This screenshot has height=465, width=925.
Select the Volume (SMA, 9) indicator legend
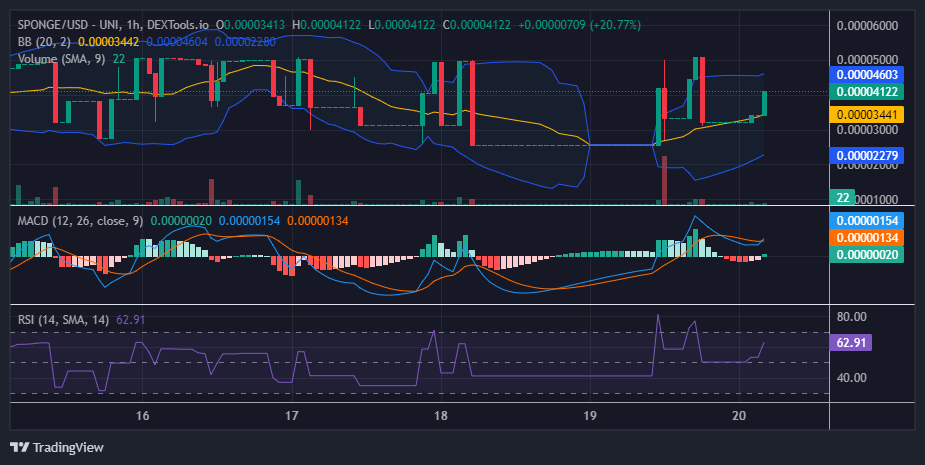63,59
